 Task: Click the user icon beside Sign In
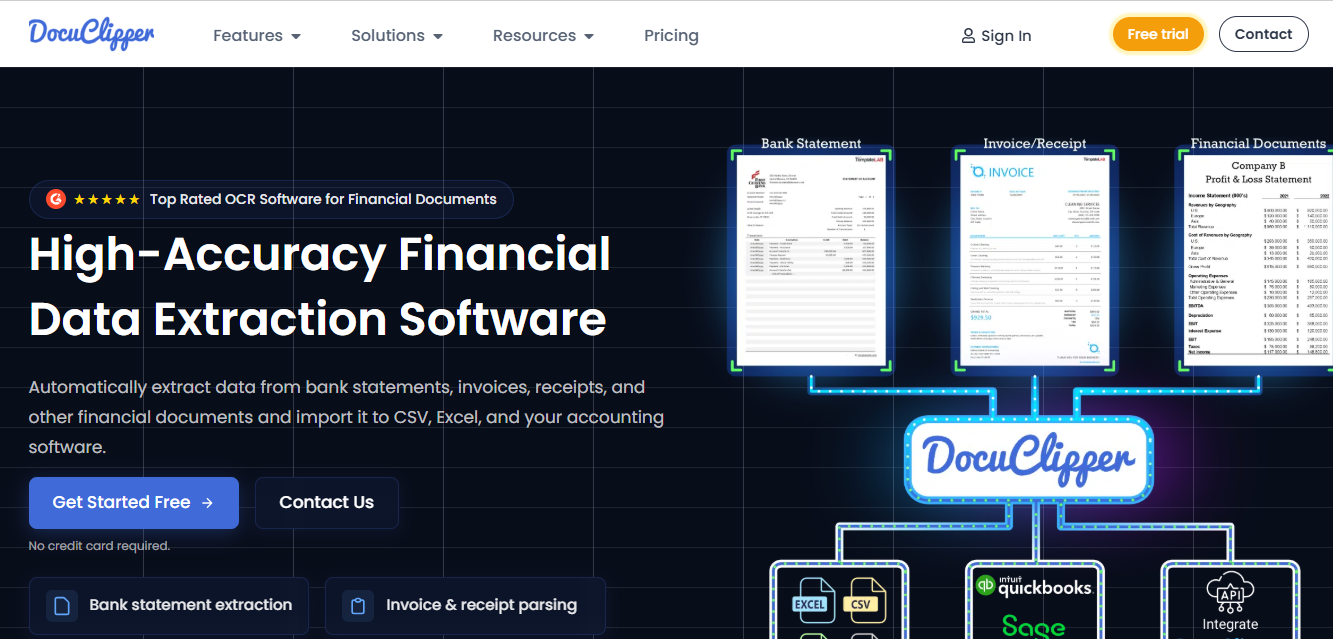(x=968, y=36)
